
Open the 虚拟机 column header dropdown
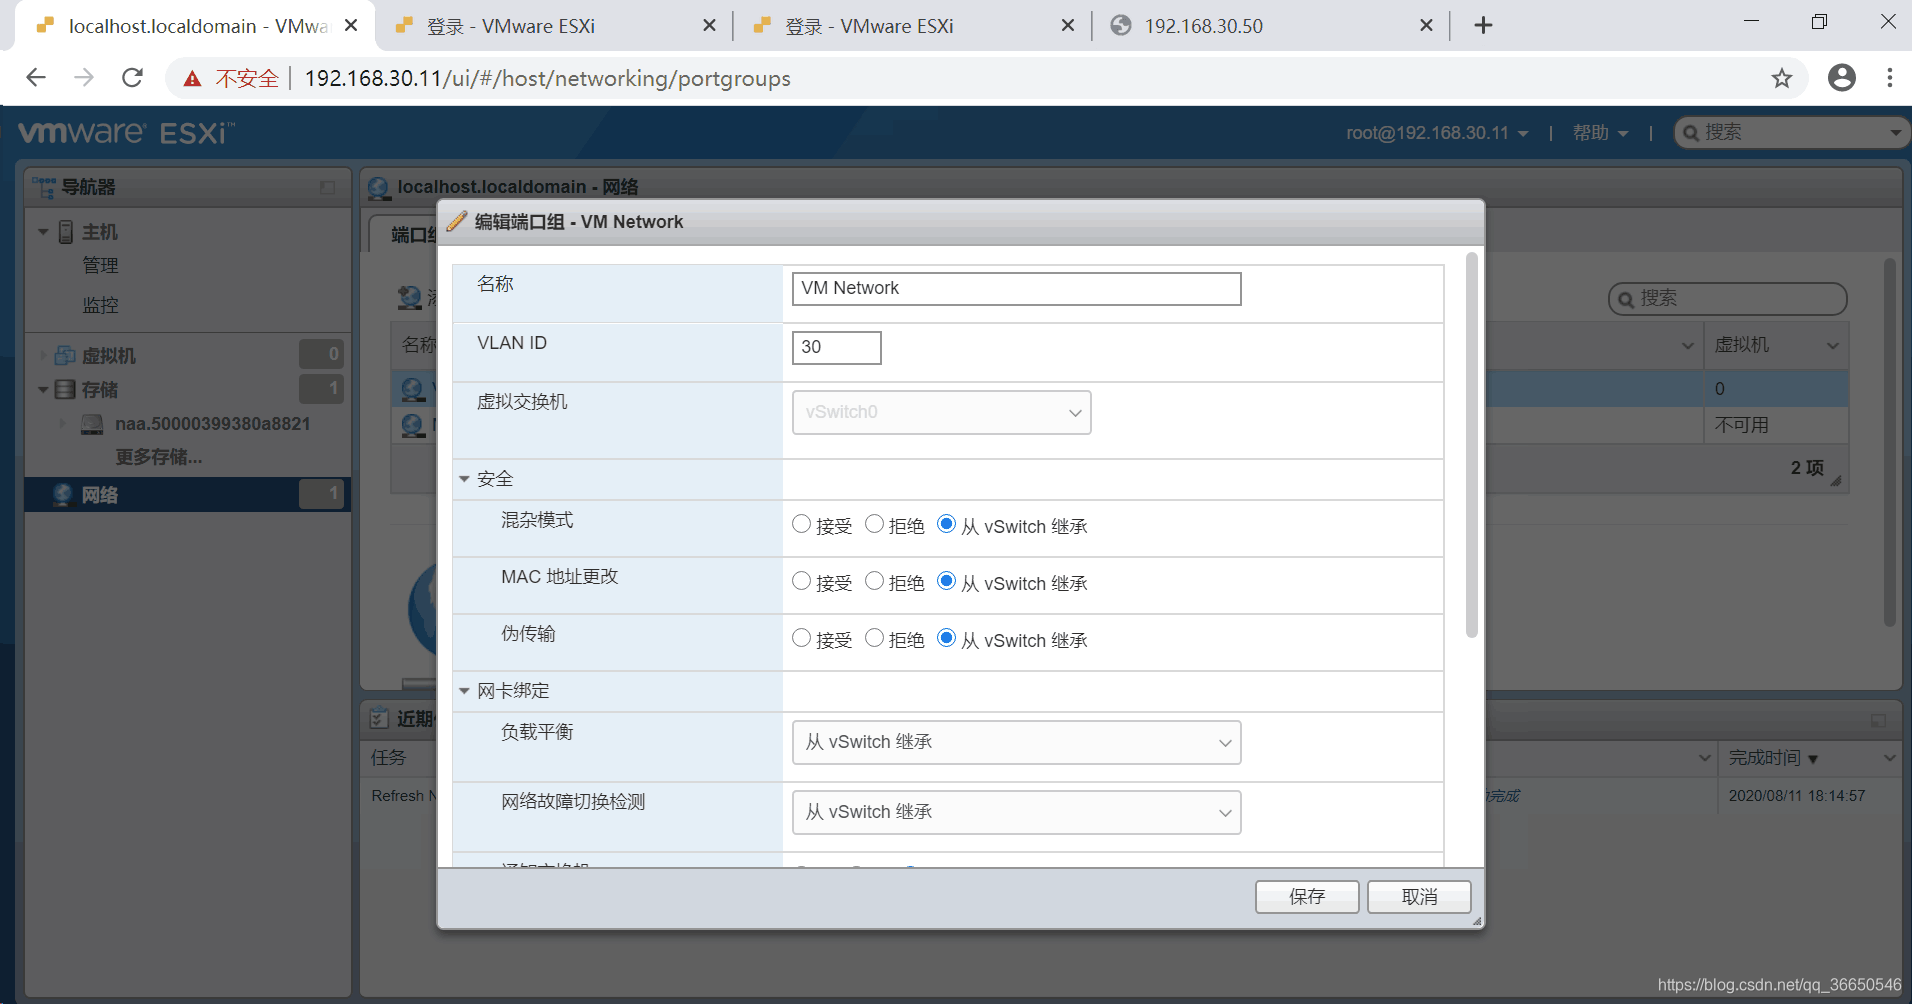[1832, 346]
